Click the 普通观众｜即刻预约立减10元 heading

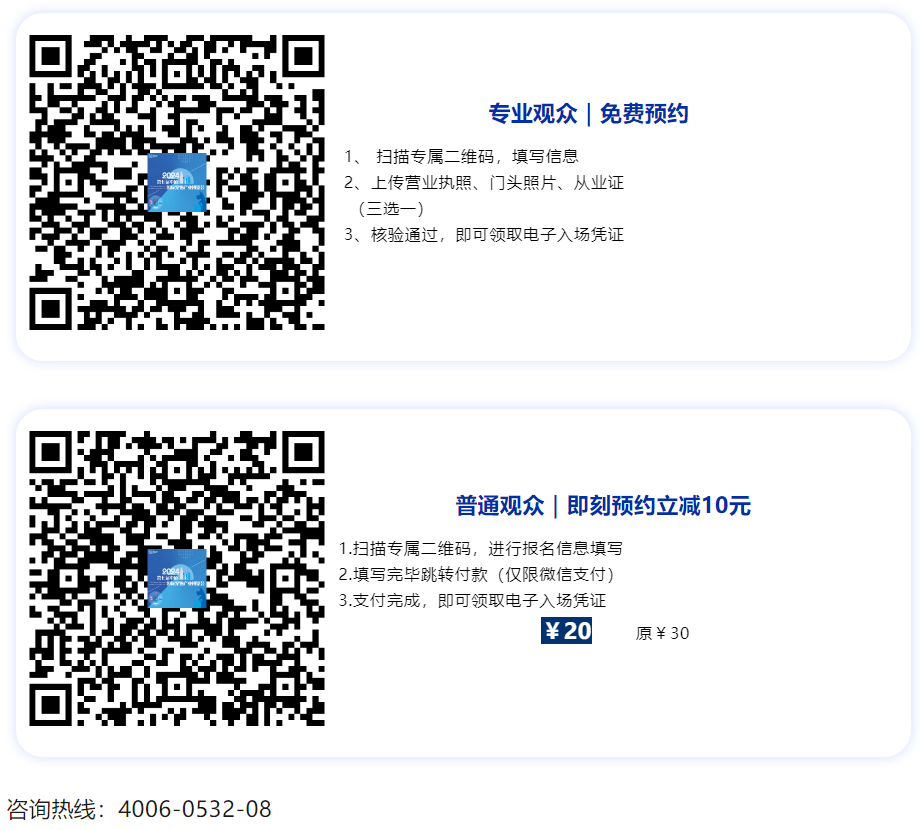[x=603, y=505]
